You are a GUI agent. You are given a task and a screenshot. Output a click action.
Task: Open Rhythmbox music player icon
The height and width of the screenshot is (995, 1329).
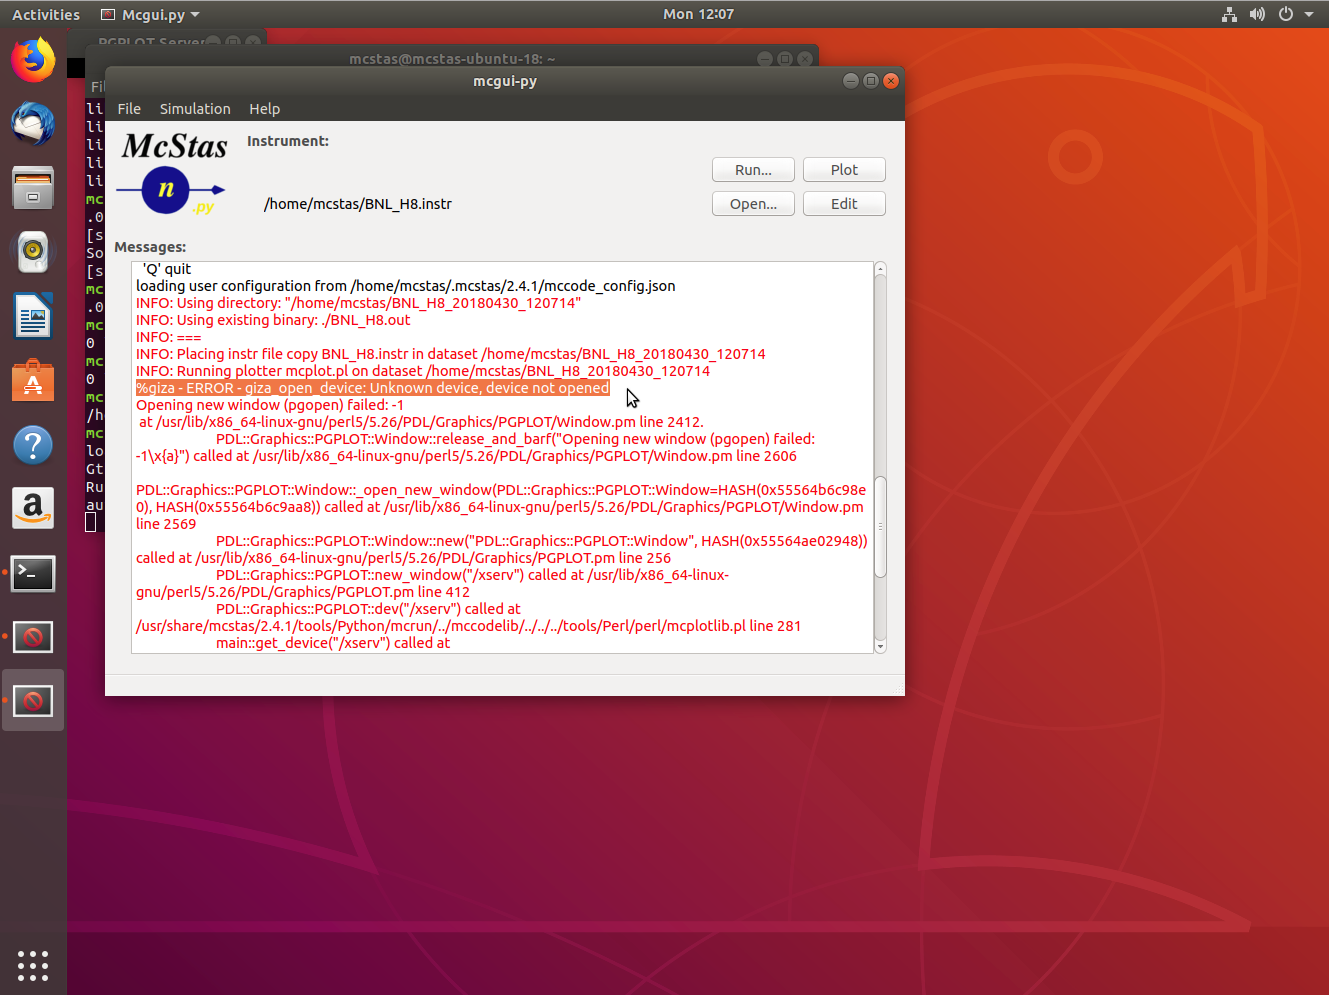[33, 252]
